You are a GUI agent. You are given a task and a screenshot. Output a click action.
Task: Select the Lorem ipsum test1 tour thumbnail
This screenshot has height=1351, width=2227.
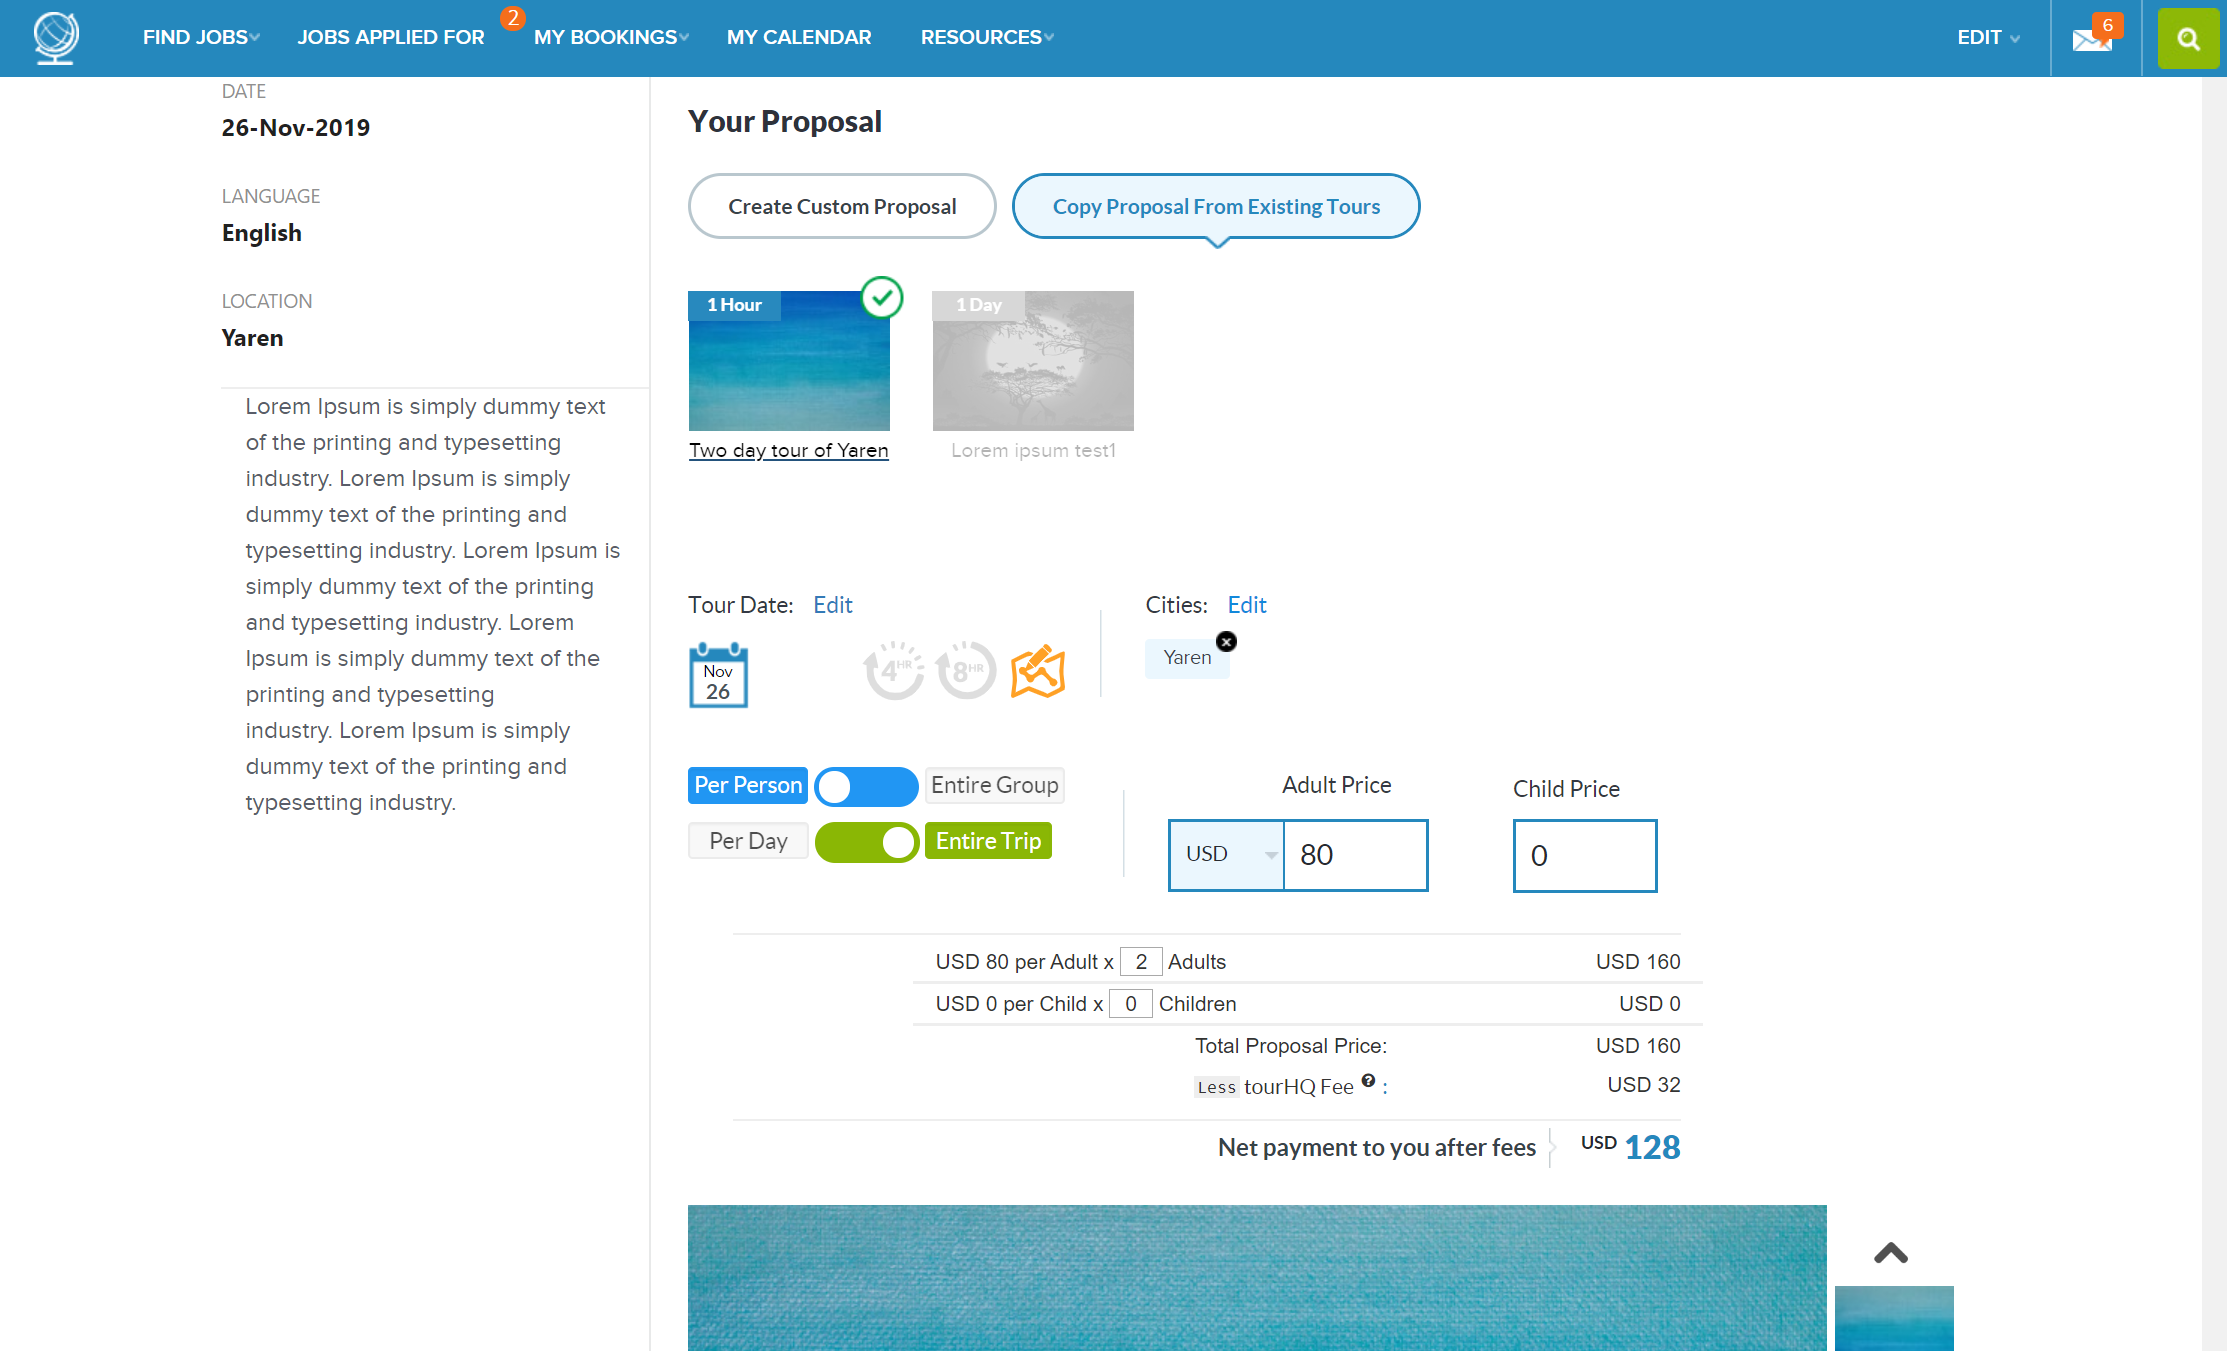(1033, 361)
